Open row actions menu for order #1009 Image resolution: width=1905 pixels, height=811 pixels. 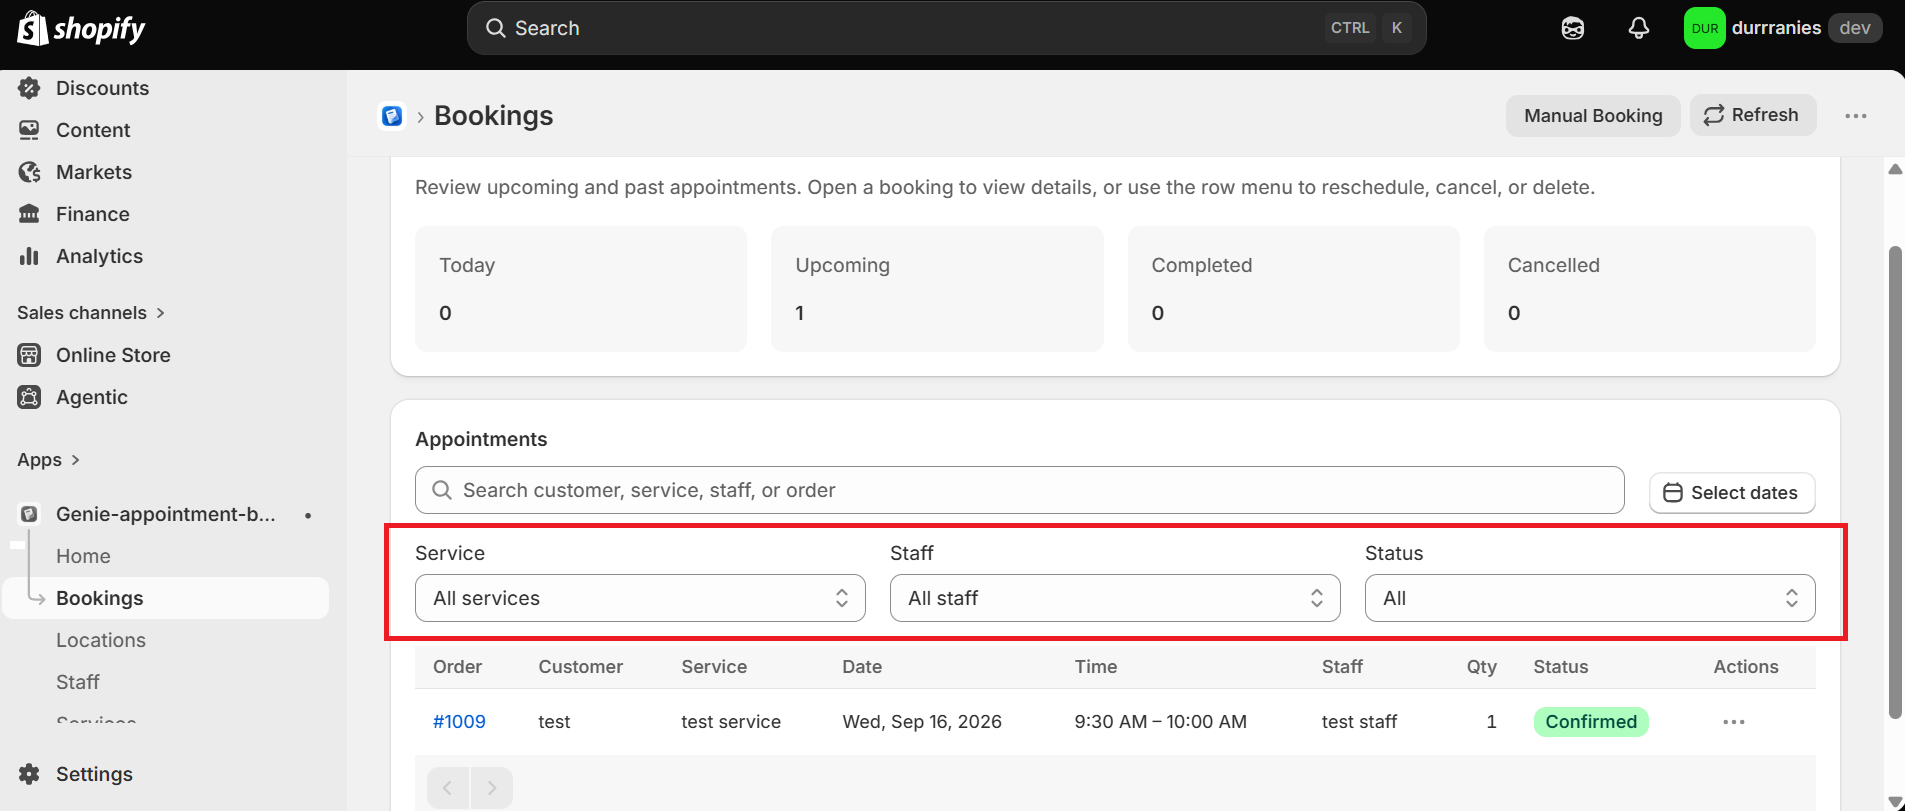tap(1734, 722)
